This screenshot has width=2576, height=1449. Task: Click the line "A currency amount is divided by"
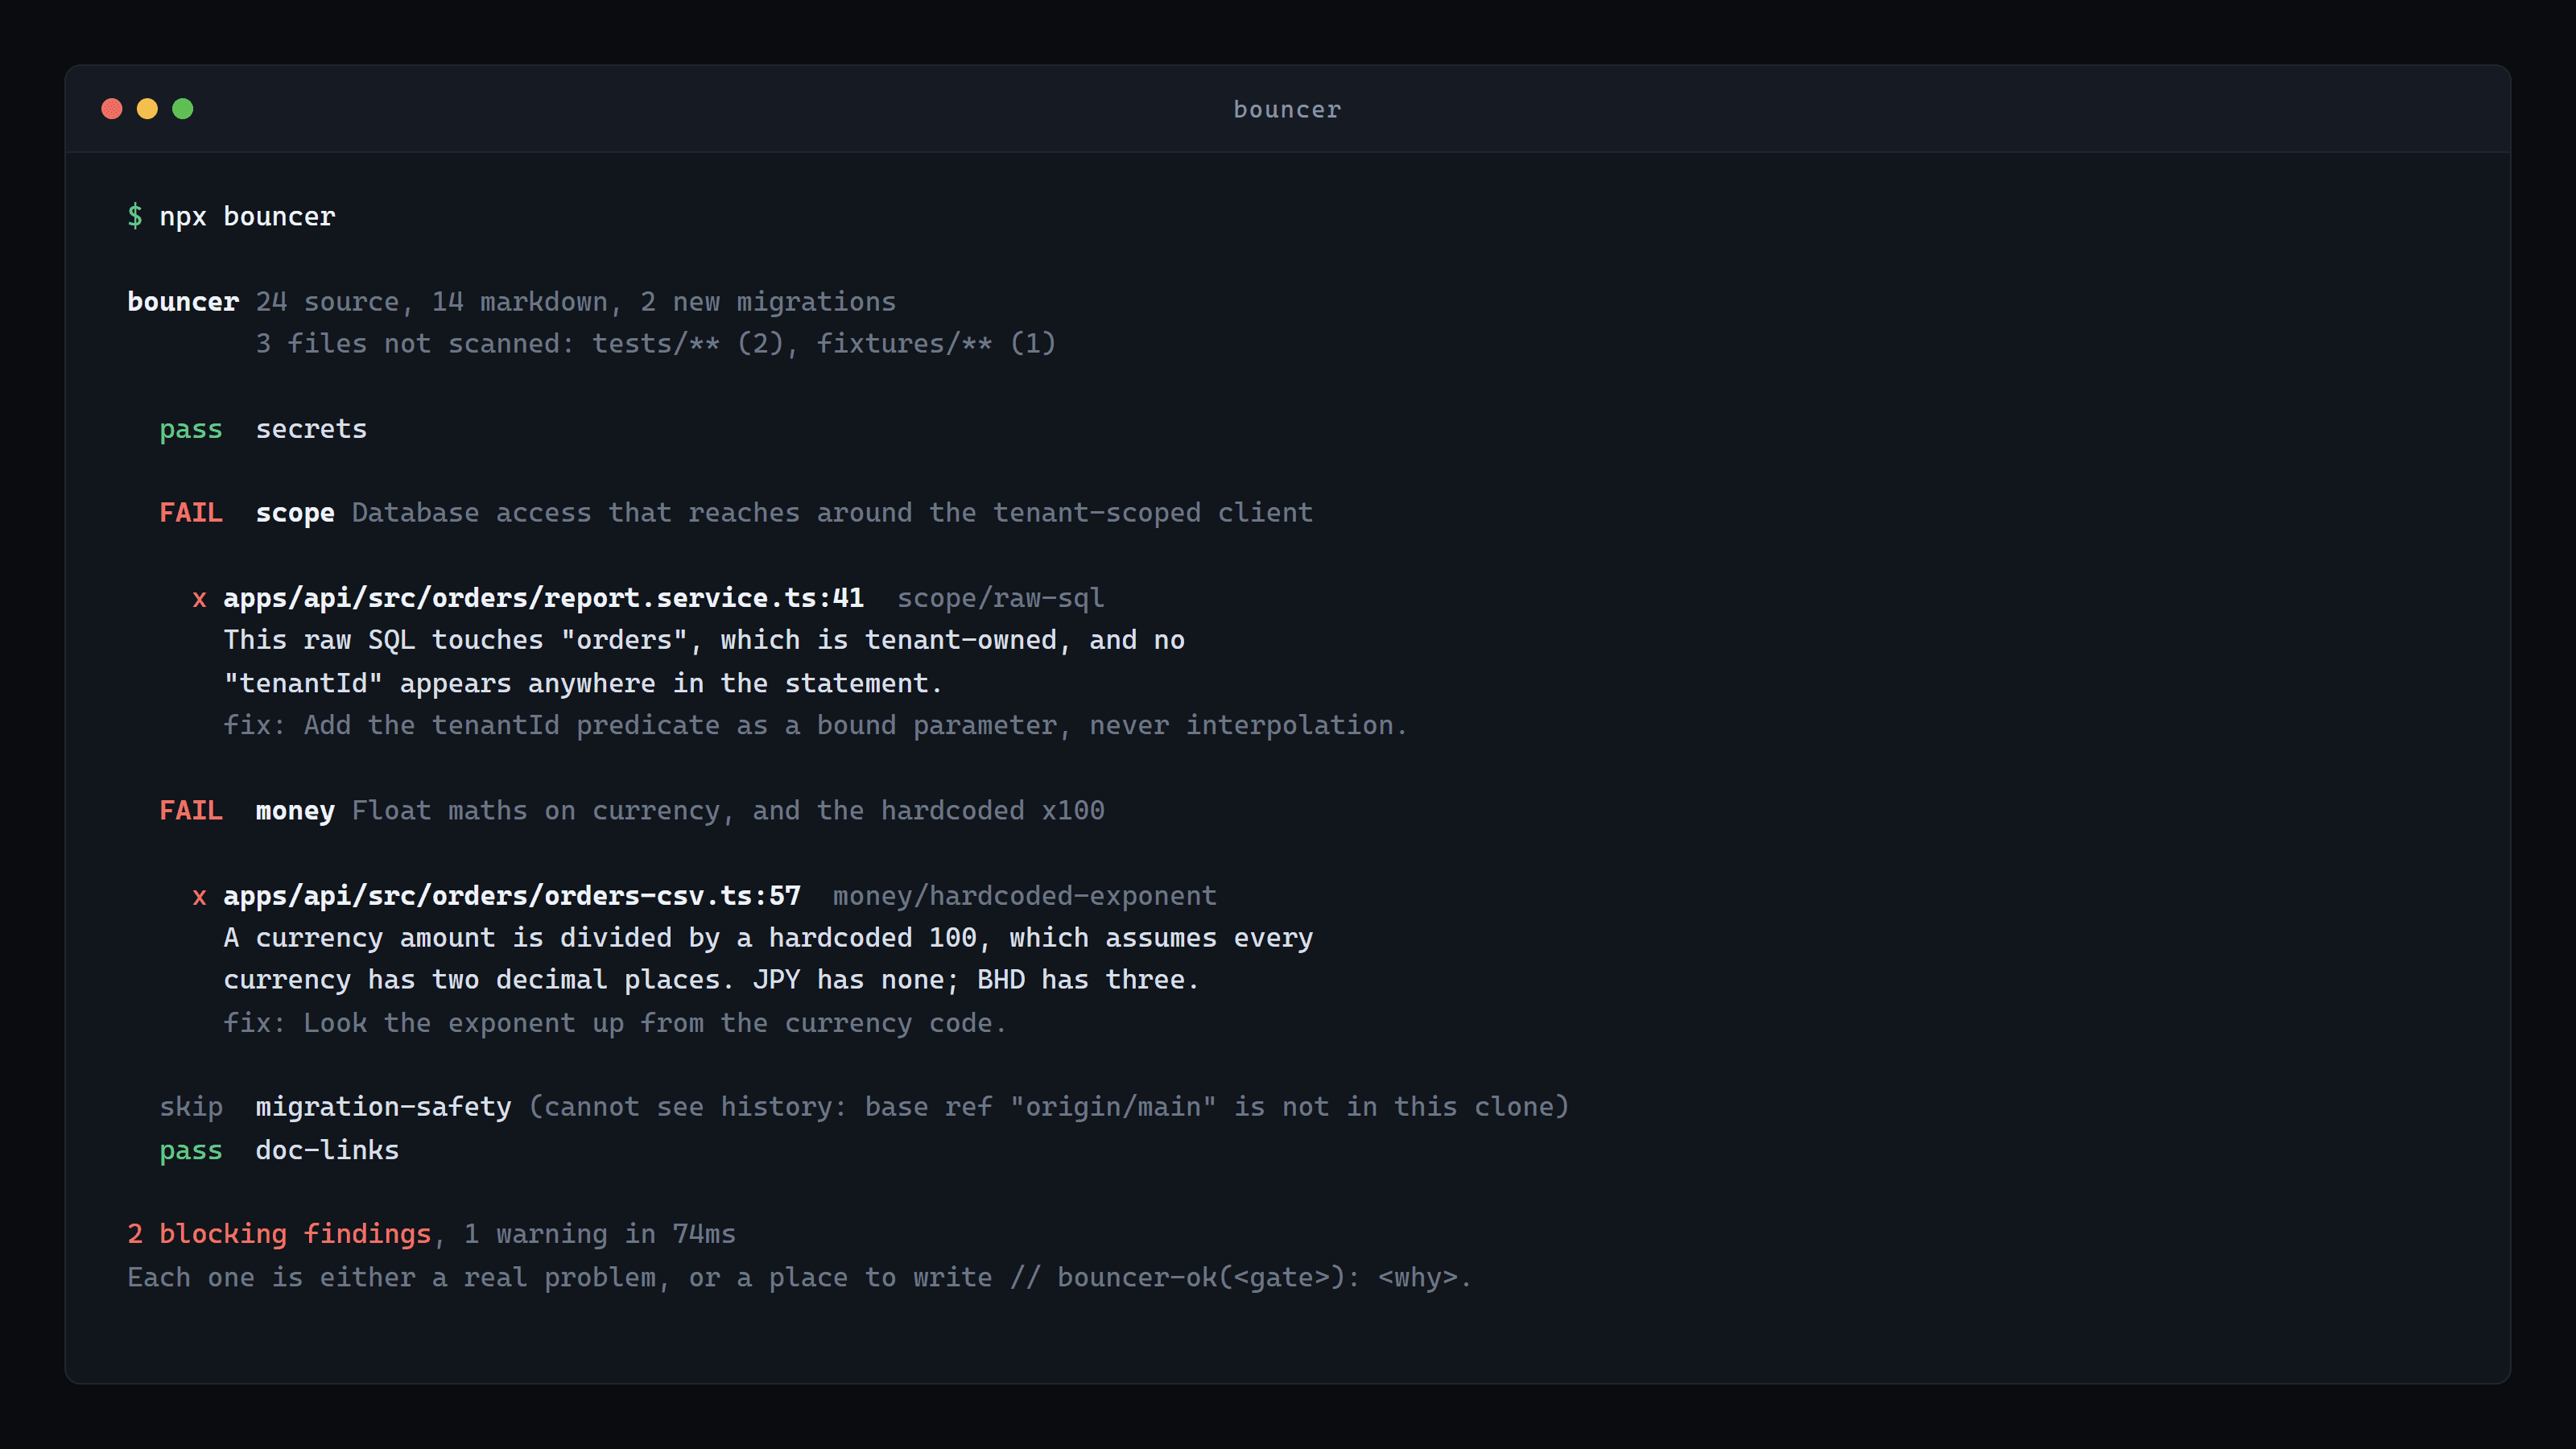[768, 938]
